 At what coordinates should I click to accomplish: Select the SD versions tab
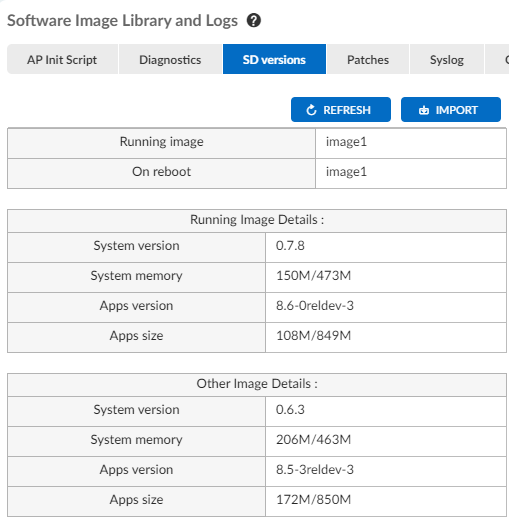coord(274,59)
